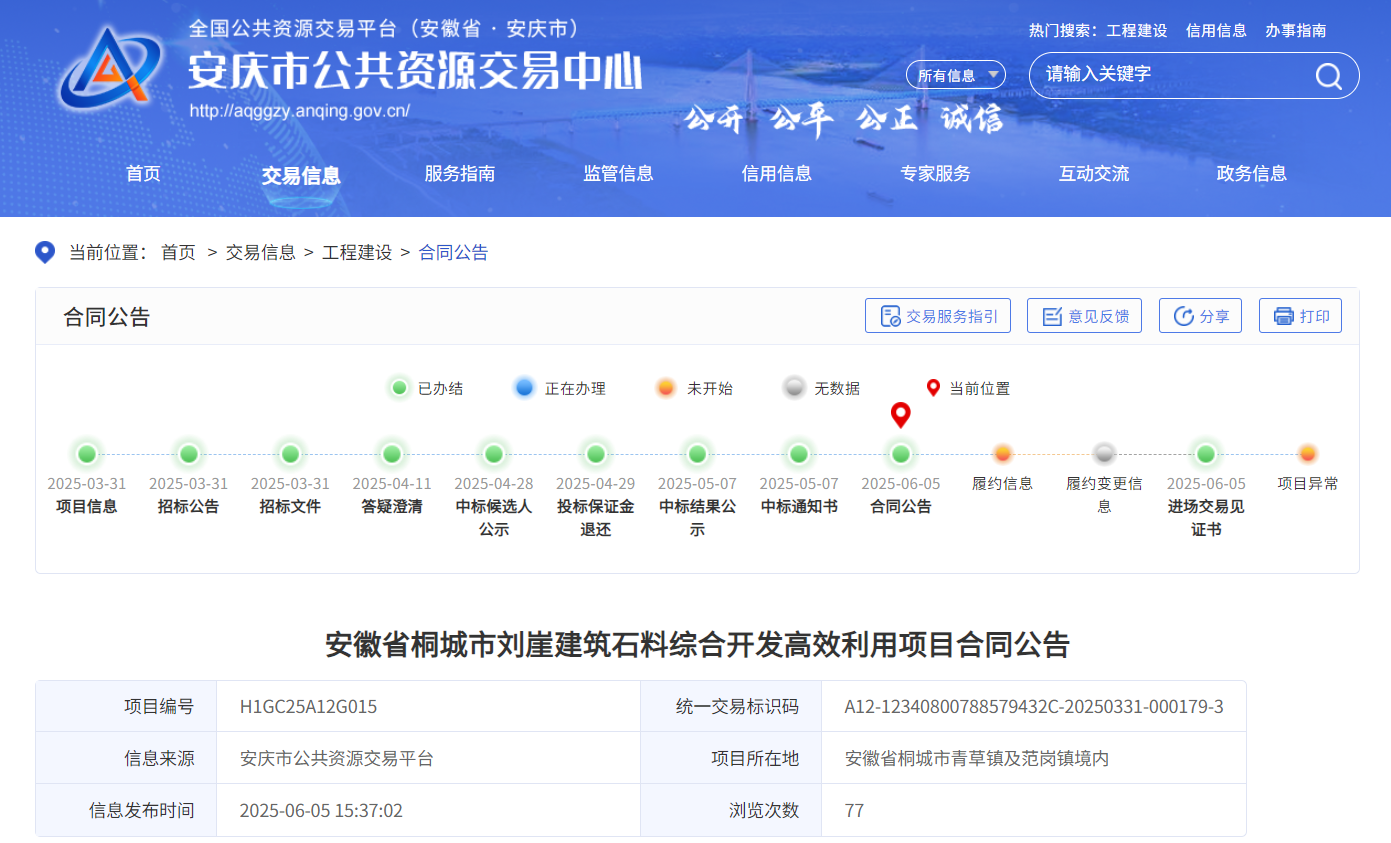Select the 招标公告 timeline step
The image size is (1391, 843).
[189, 454]
